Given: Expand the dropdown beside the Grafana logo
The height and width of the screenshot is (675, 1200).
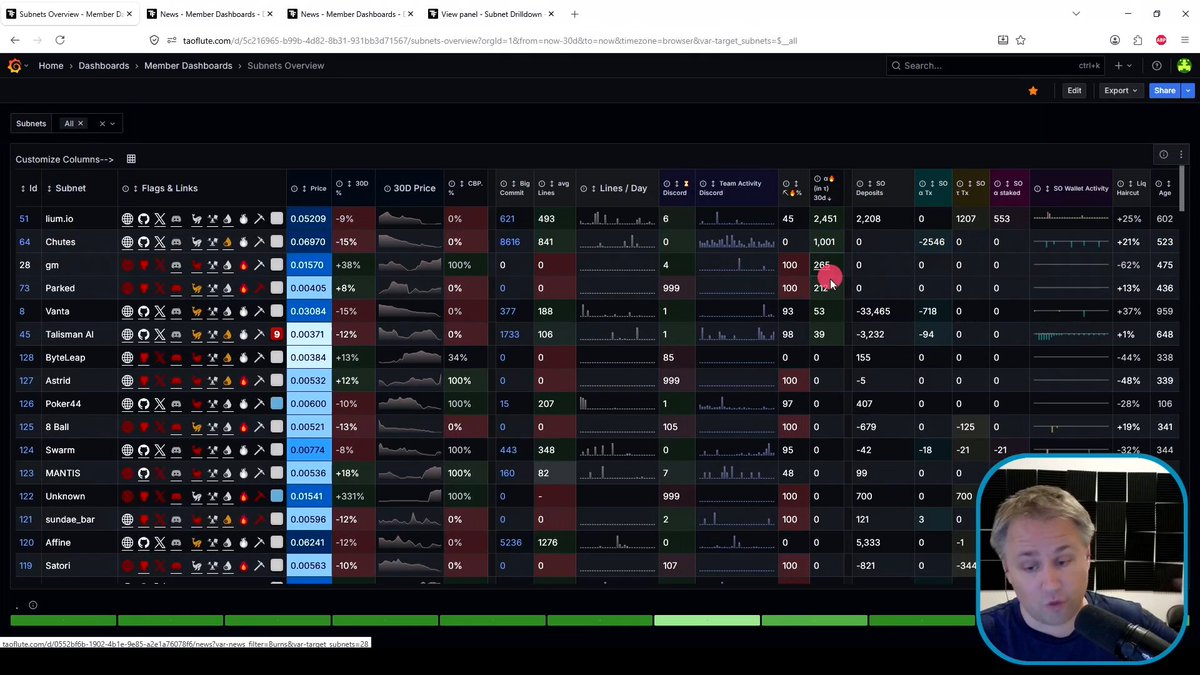Looking at the screenshot, I should [x=27, y=65].
